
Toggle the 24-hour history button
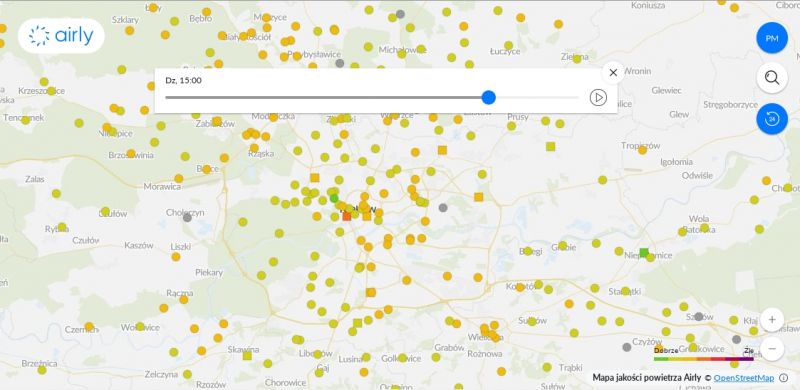click(772, 119)
